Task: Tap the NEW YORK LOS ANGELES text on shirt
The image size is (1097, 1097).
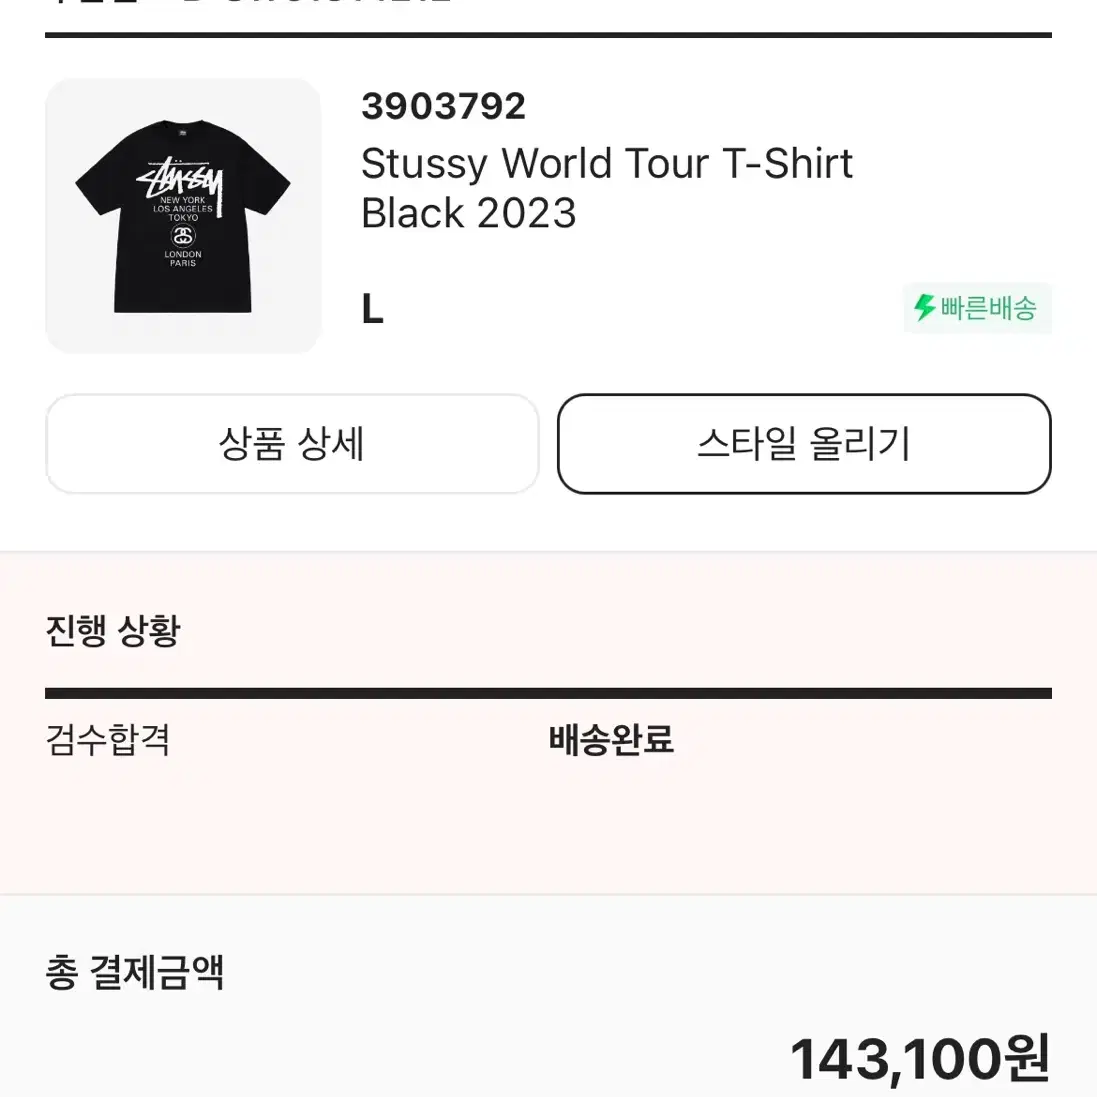Action: pos(183,204)
